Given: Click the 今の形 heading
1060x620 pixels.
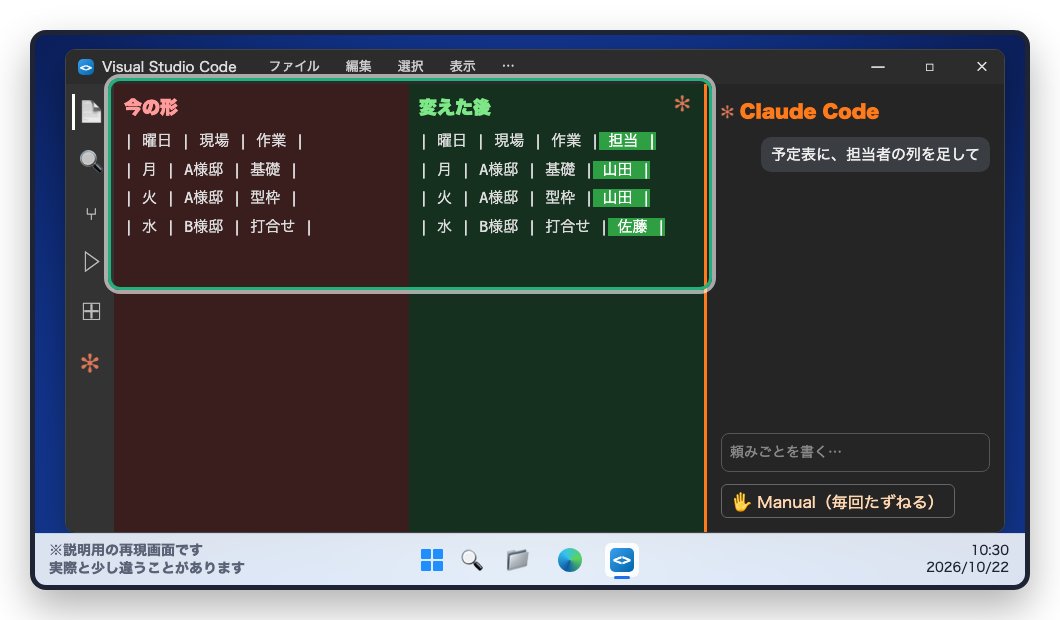Looking at the screenshot, I should [x=151, y=107].
